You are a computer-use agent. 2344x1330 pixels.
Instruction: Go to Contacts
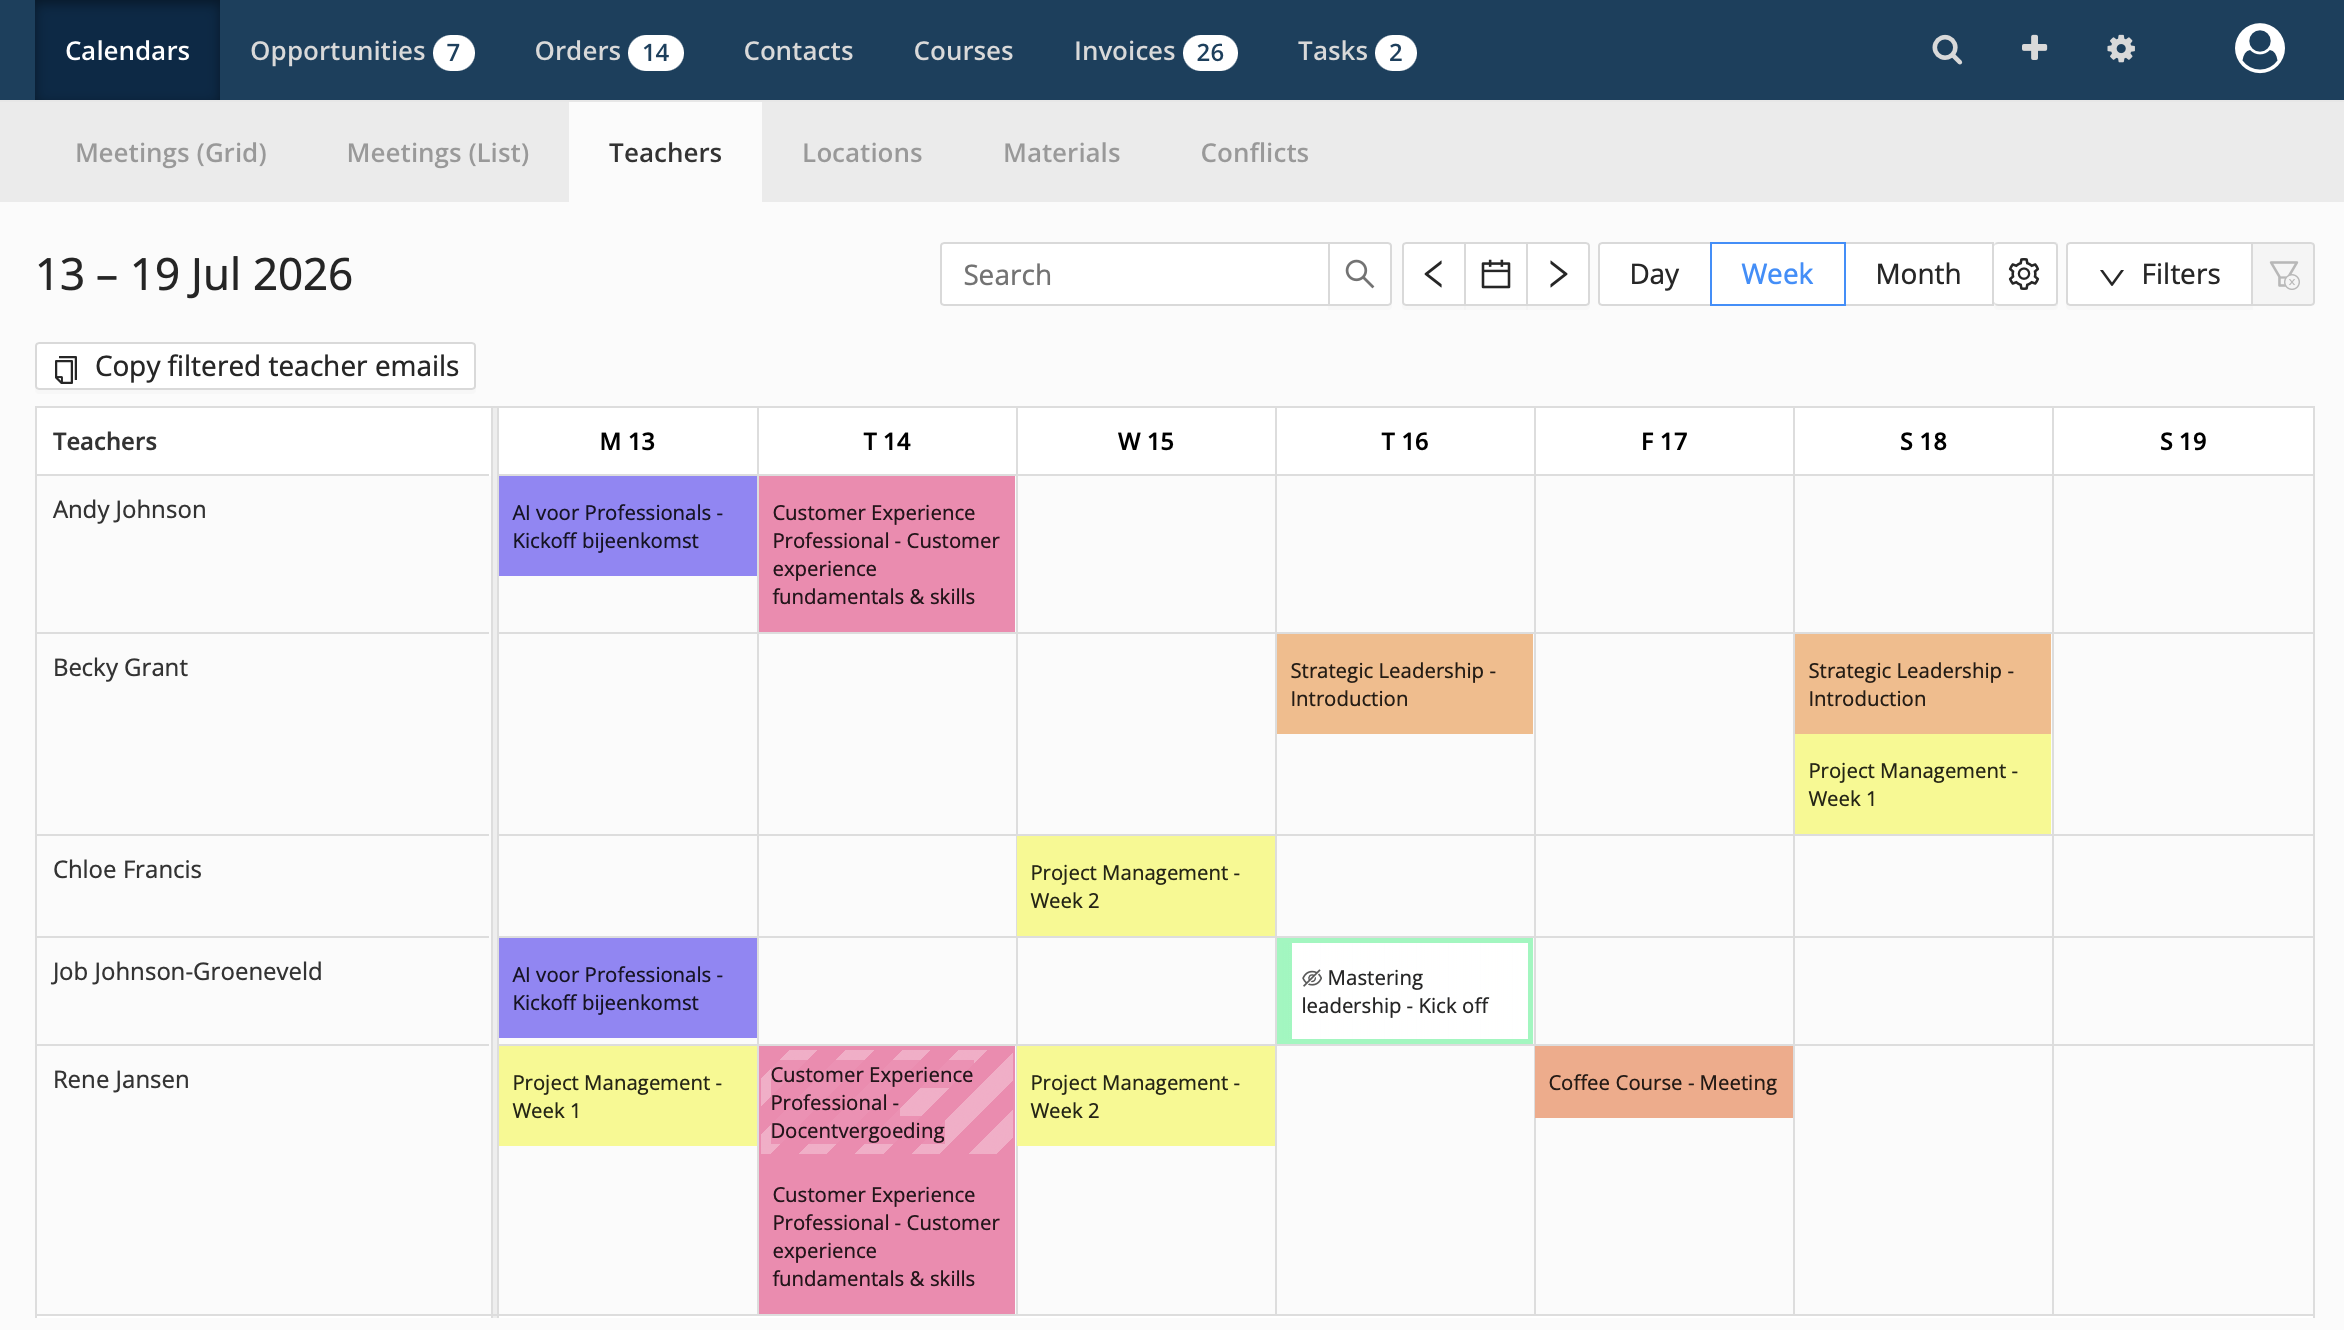pyautogui.click(x=798, y=50)
